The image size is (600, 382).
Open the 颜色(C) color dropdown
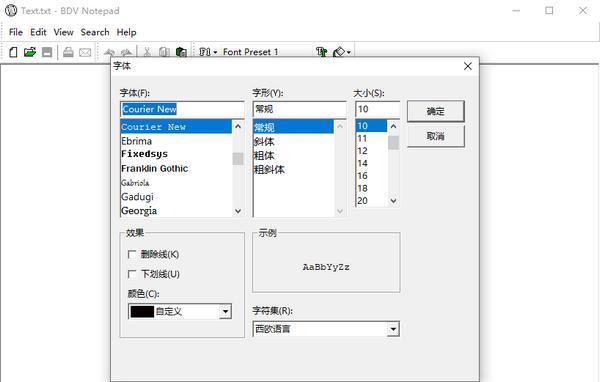click(225, 312)
